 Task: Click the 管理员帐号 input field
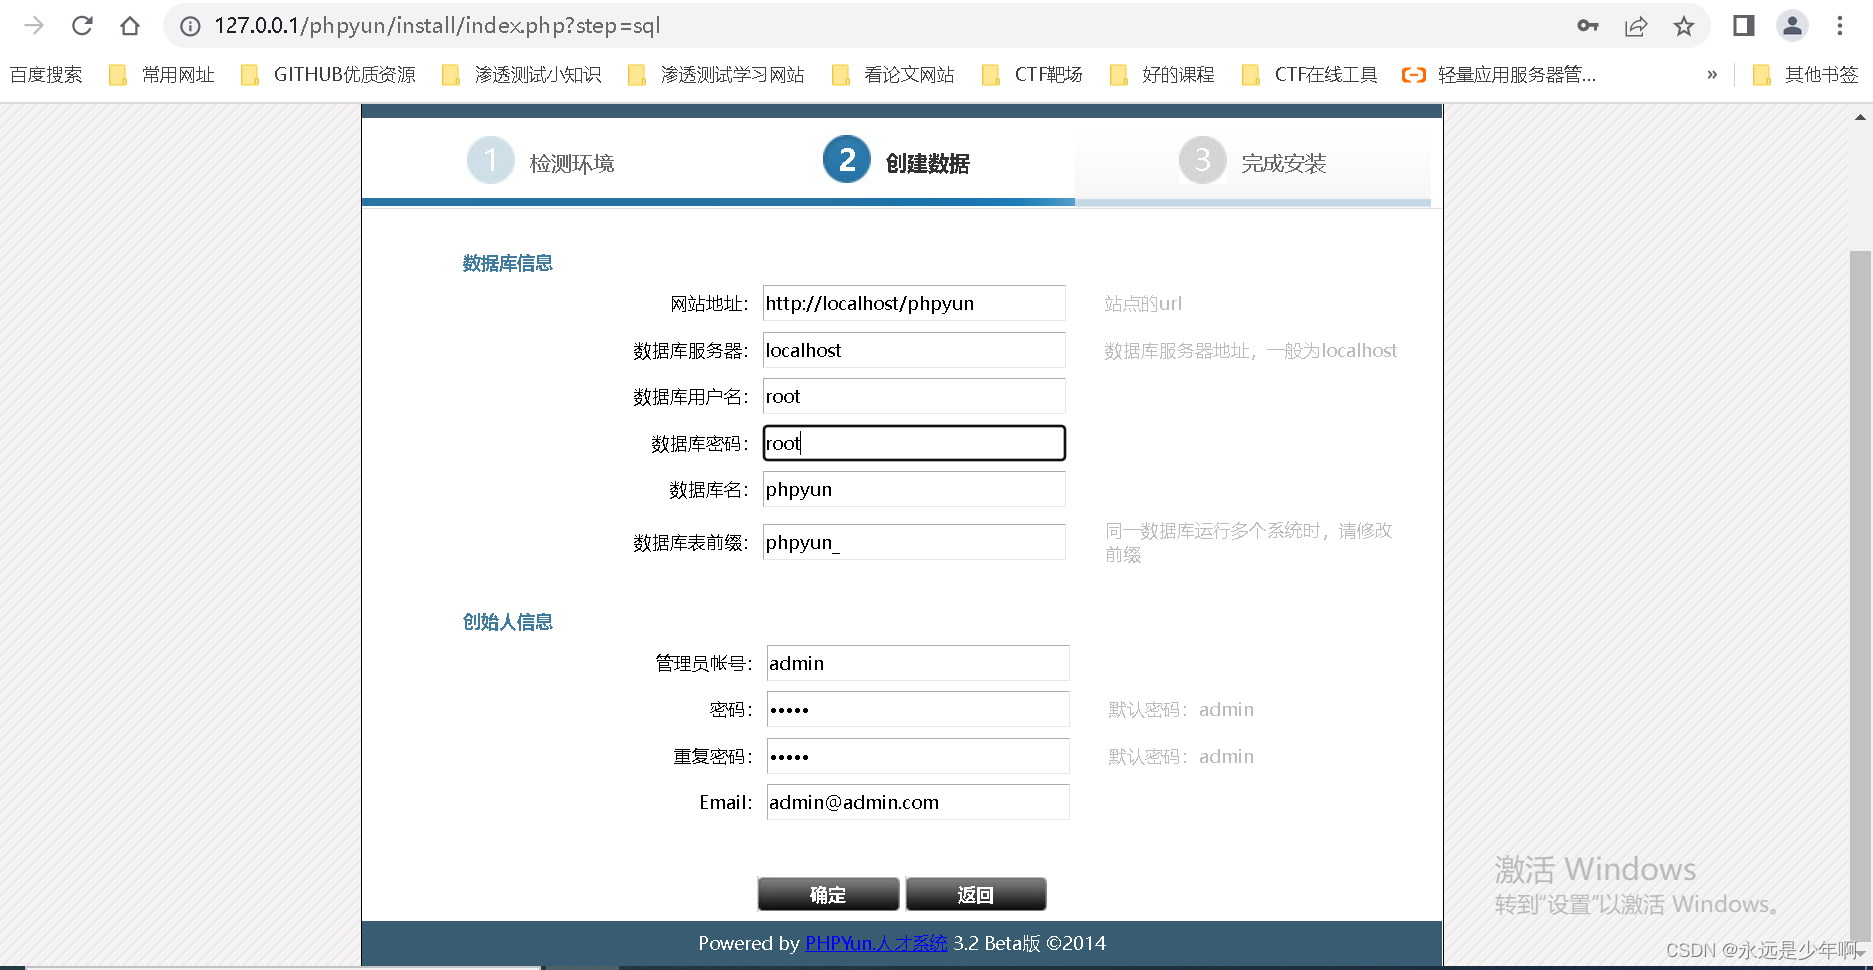[x=918, y=663]
